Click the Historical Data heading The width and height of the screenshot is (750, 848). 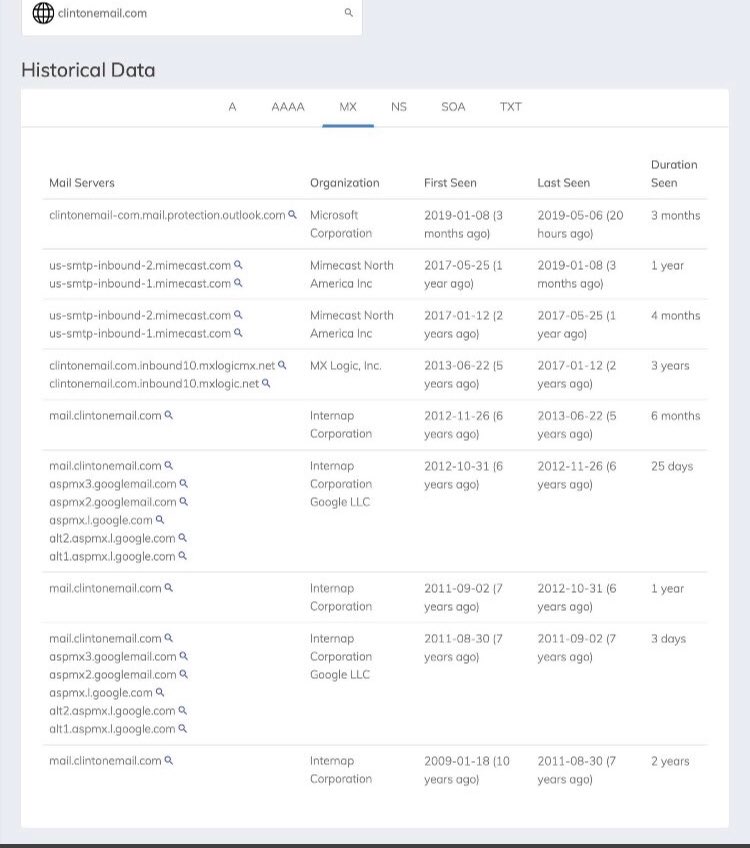(x=88, y=70)
